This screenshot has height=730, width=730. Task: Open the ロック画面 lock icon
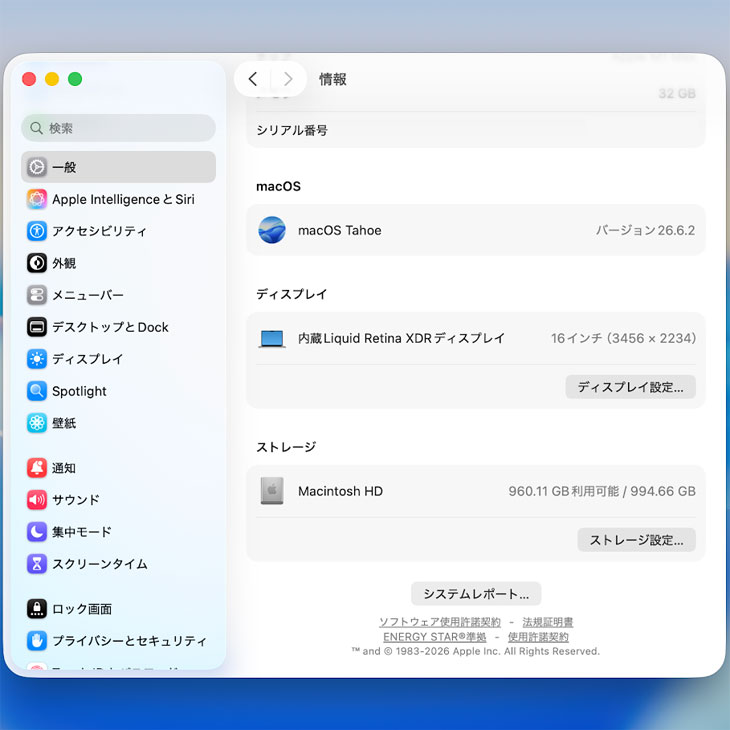(x=37, y=608)
